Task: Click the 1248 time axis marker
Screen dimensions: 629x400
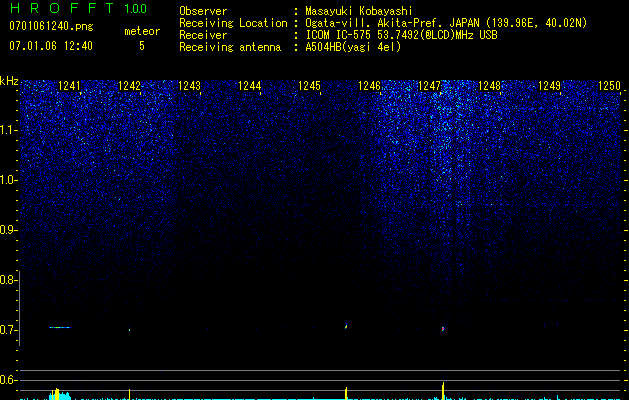Action: [x=489, y=86]
